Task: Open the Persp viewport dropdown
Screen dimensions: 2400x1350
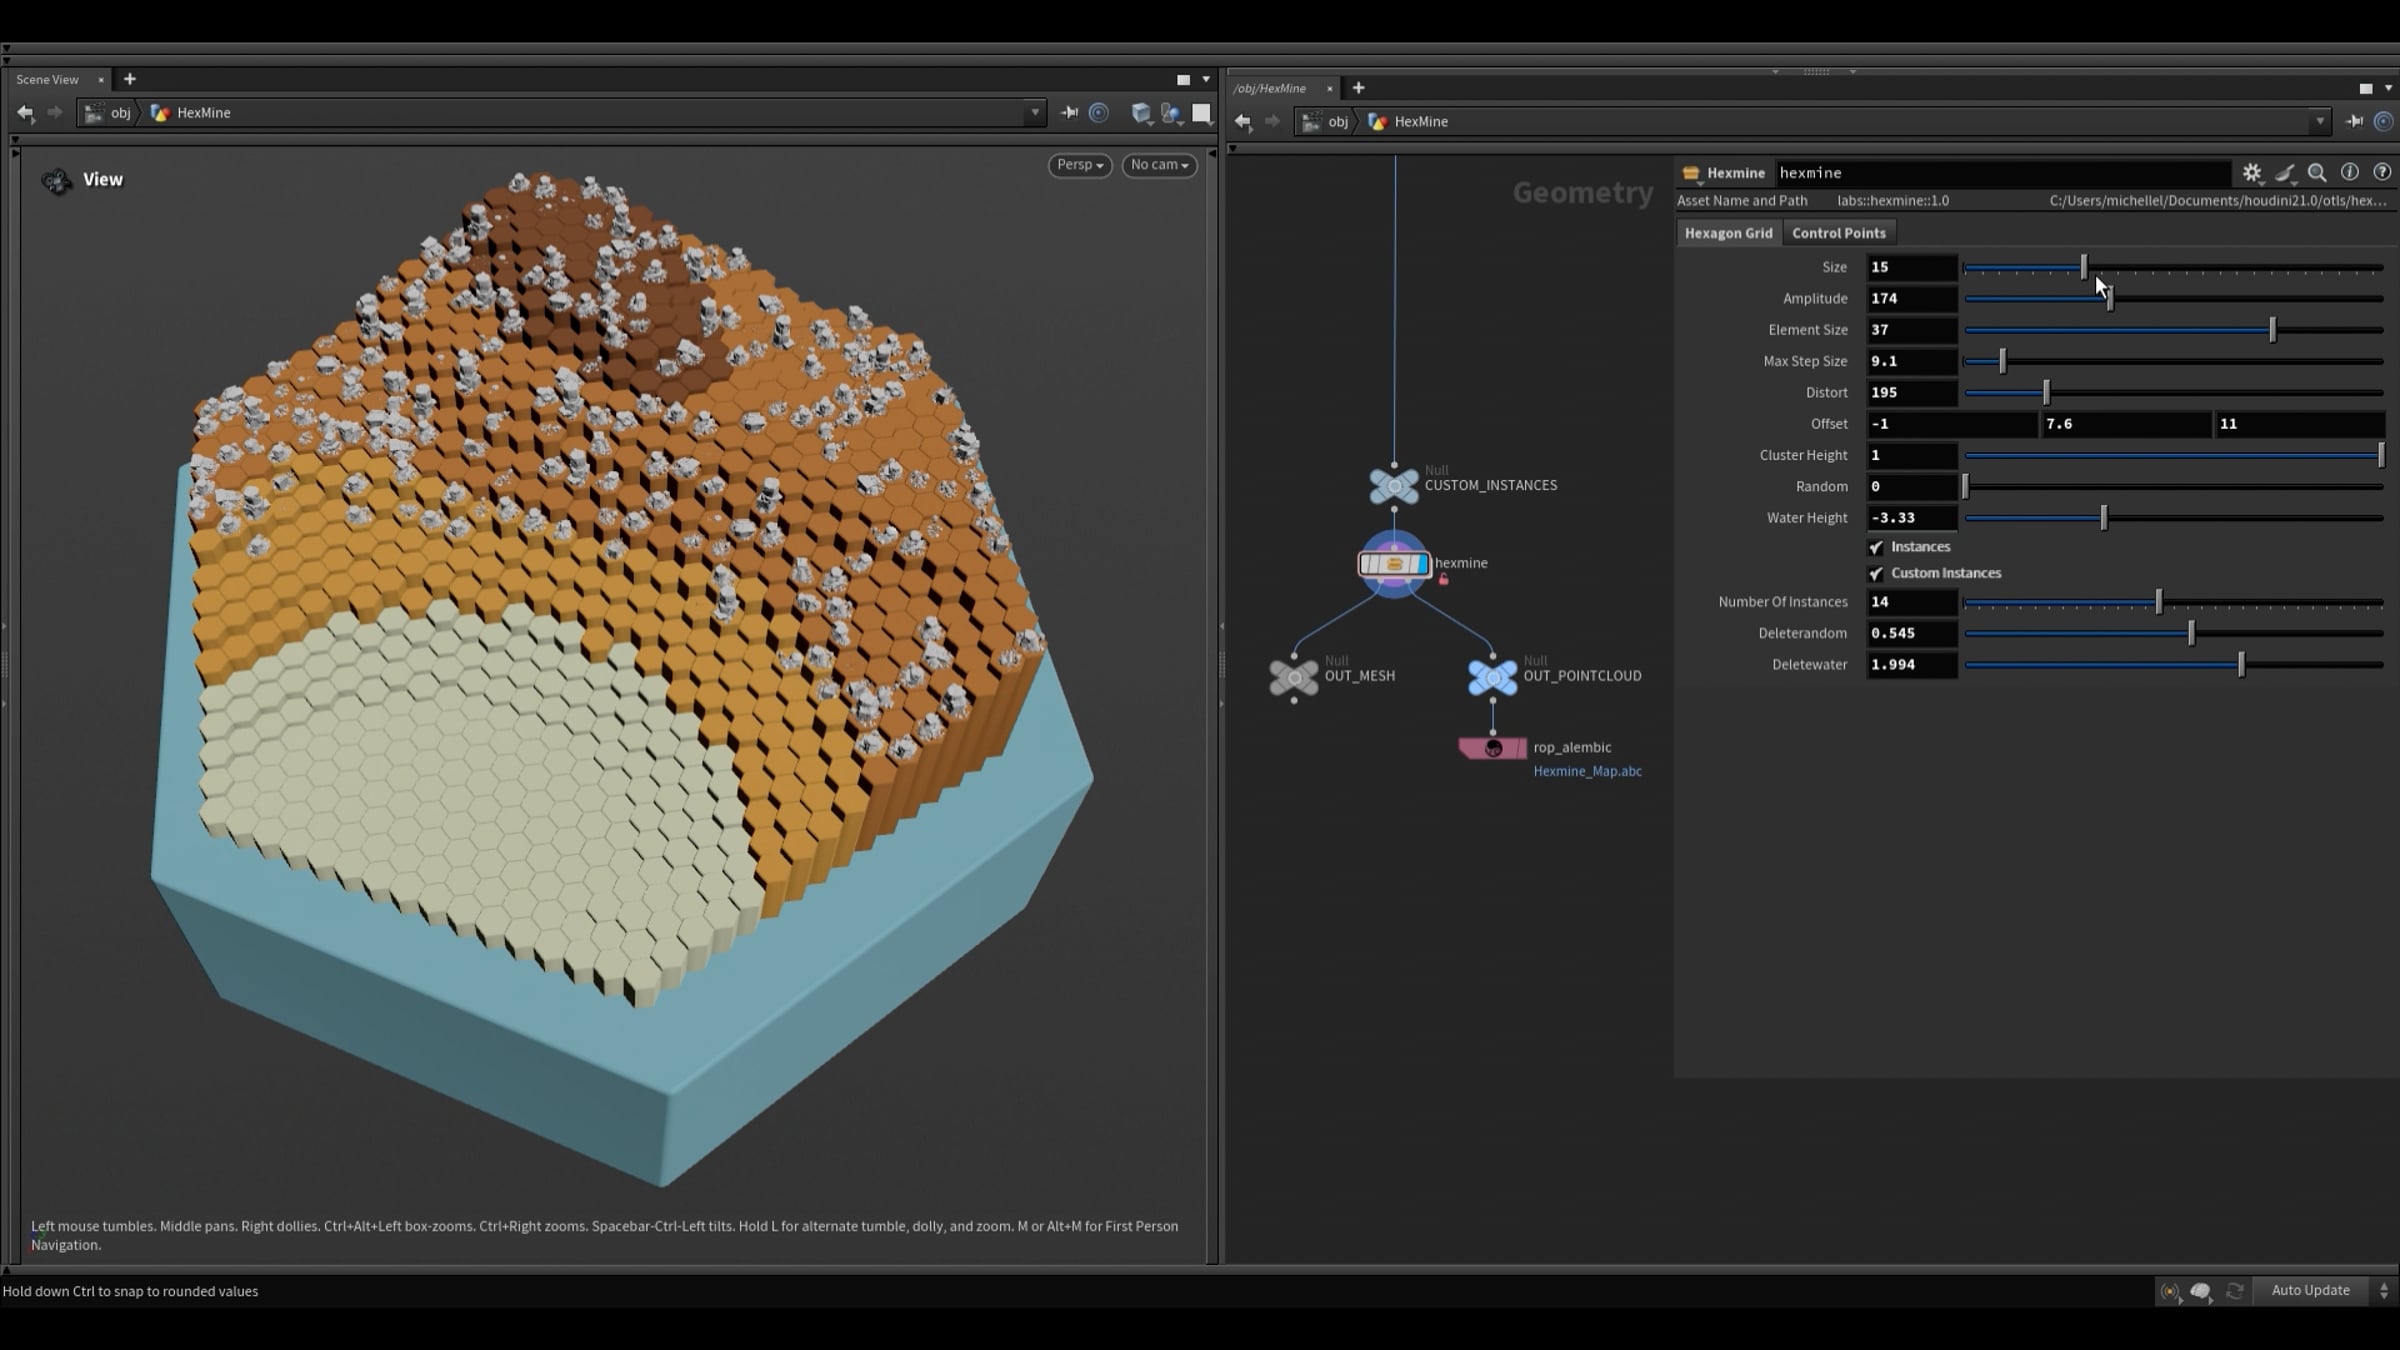Action: coord(1079,165)
